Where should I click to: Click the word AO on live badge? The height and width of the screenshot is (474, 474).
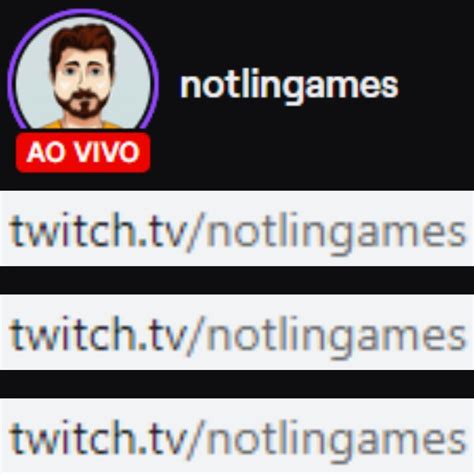tap(46, 152)
